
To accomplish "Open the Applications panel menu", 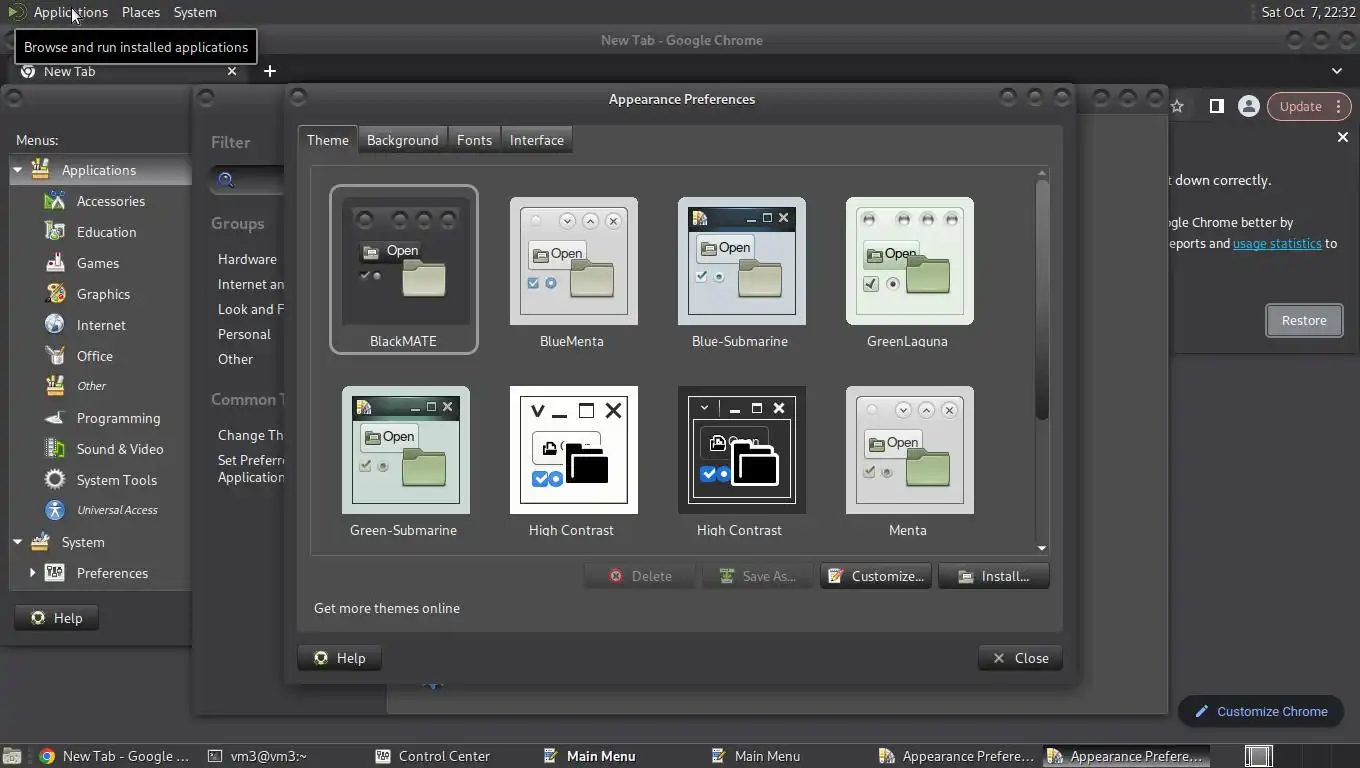I will click(x=70, y=12).
